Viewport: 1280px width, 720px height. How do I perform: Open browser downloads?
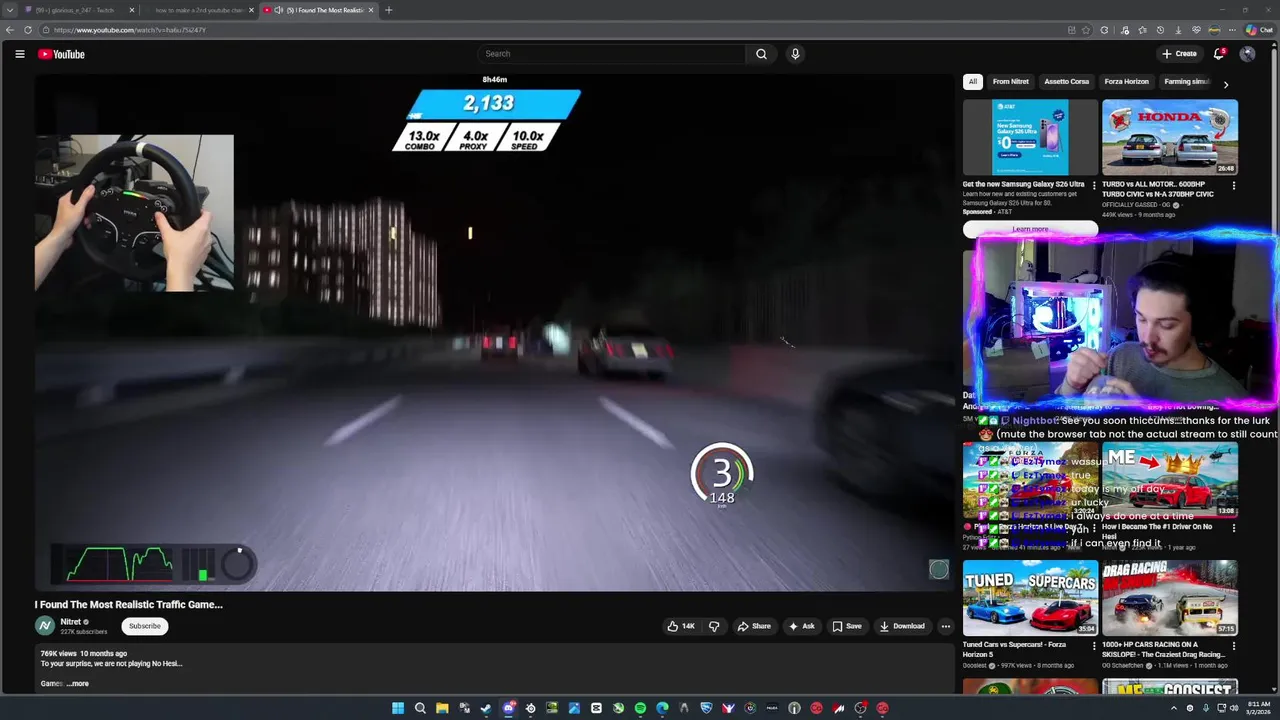tap(1178, 30)
